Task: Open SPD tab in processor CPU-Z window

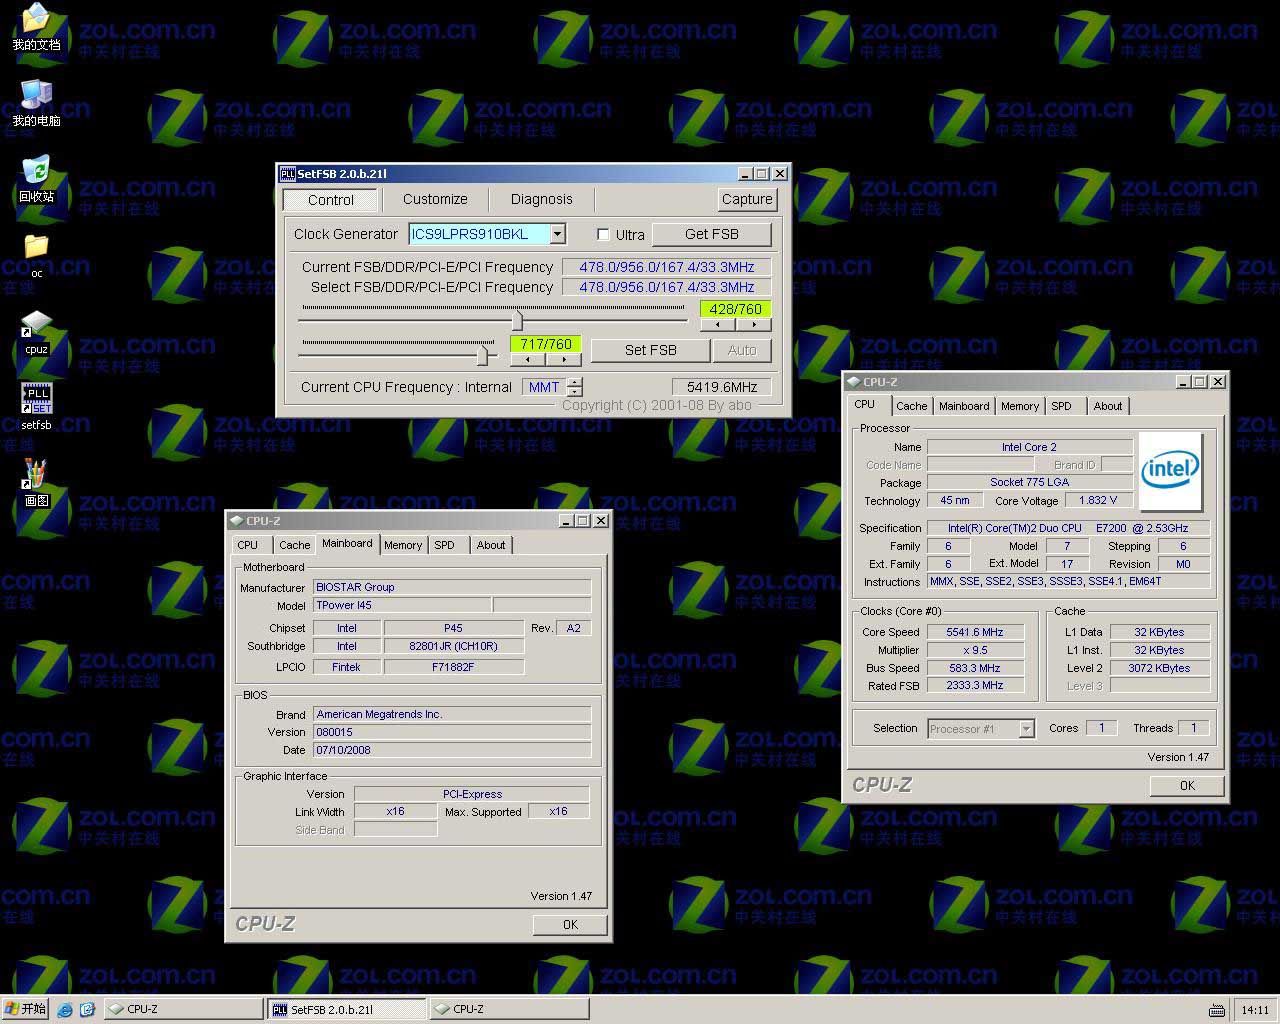Action: coord(1062,406)
